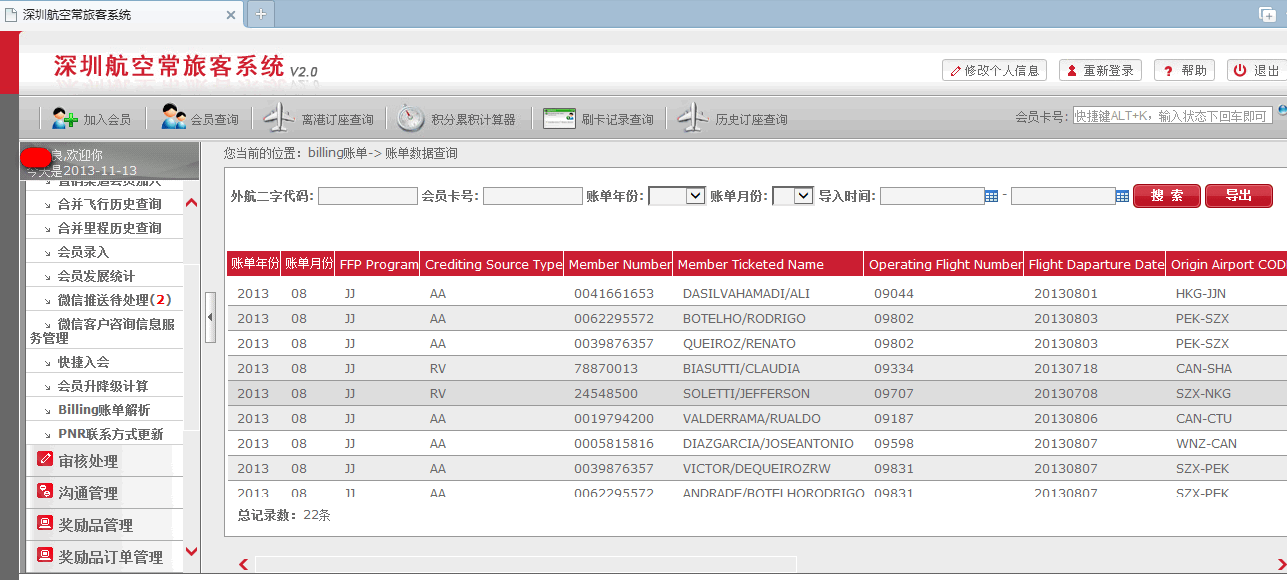Click the Operating Flight Number header
The width and height of the screenshot is (1287, 580).
coord(945,264)
